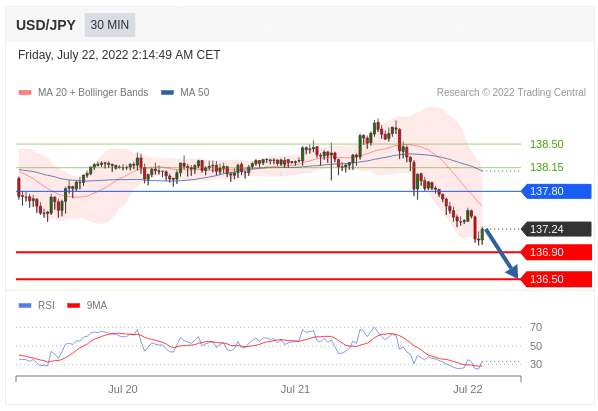598x411 pixels.
Task: Click the 9MA legend red swatch
Action: (x=74, y=305)
